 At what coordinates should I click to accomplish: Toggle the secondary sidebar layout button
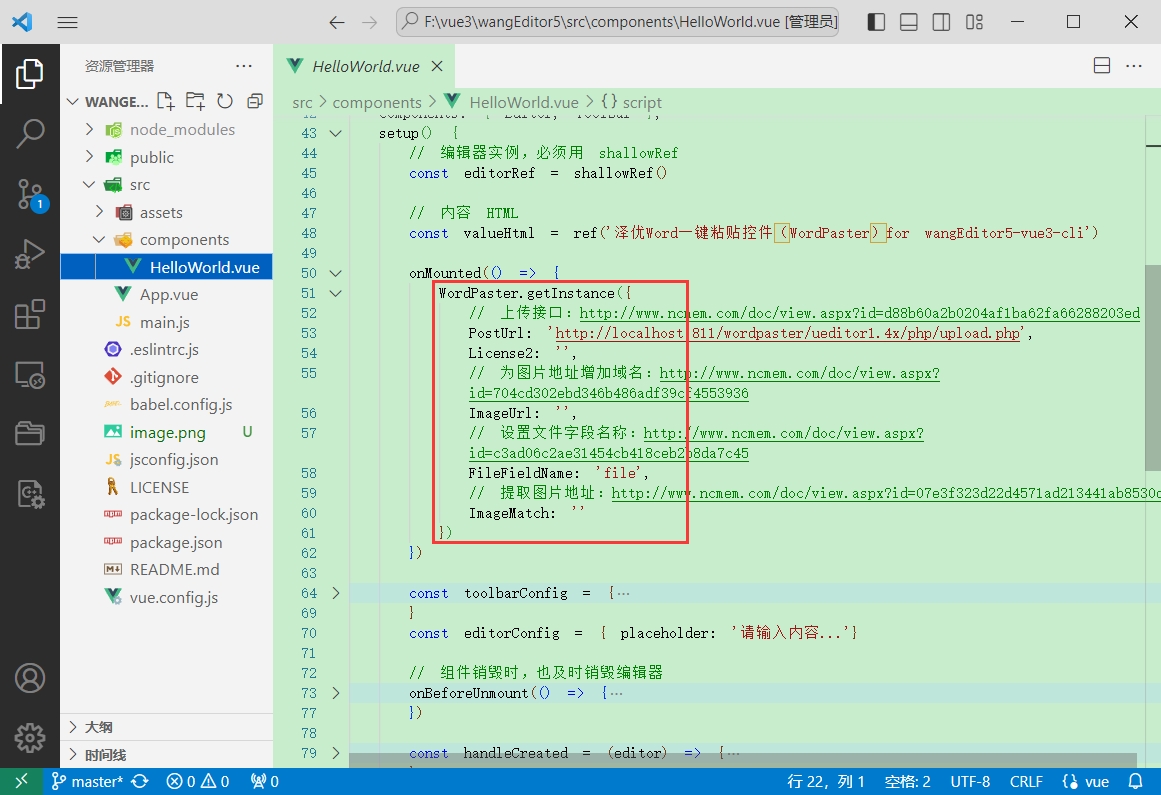coord(941,22)
